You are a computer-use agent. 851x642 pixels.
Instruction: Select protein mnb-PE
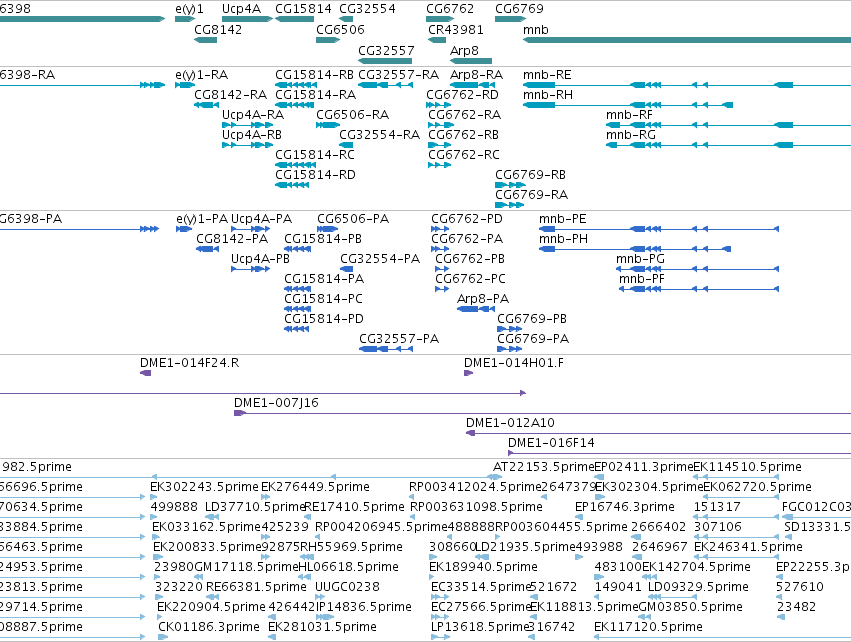pos(562,219)
